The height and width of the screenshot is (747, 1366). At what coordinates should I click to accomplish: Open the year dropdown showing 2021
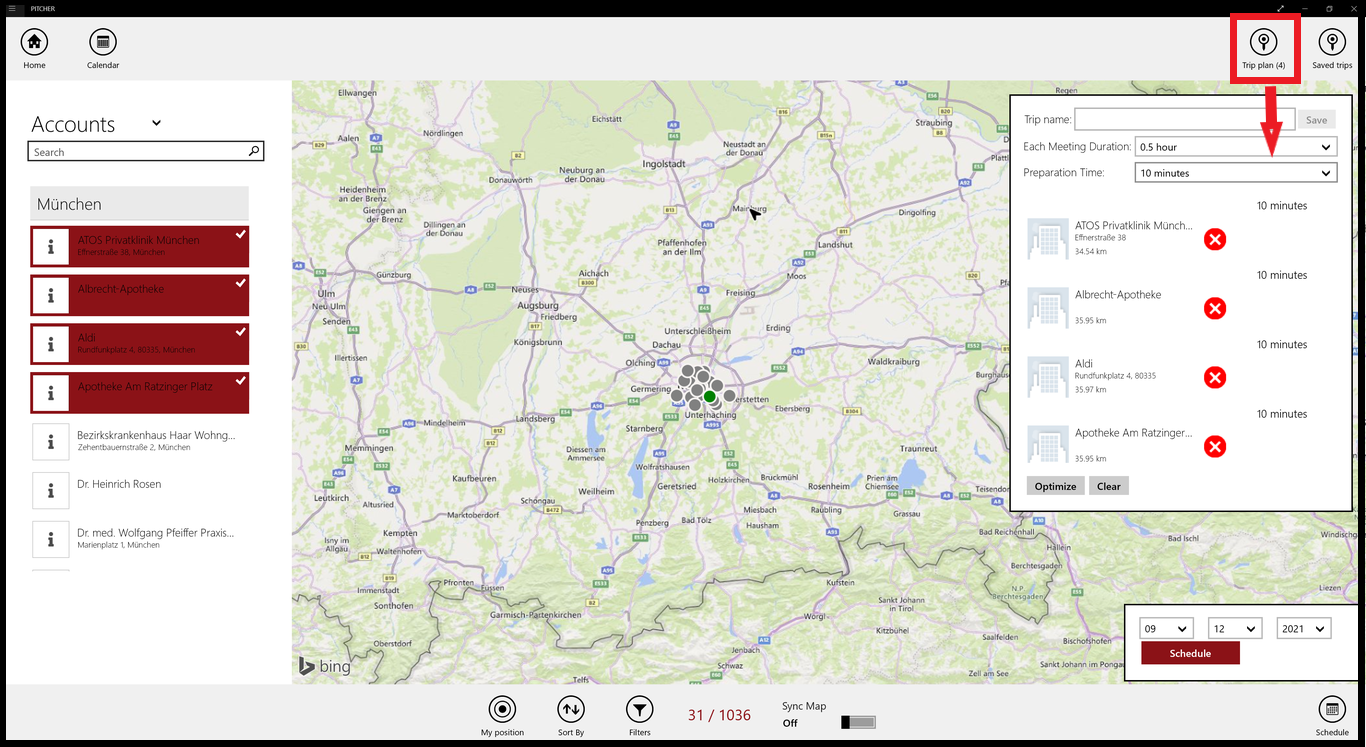click(1303, 627)
